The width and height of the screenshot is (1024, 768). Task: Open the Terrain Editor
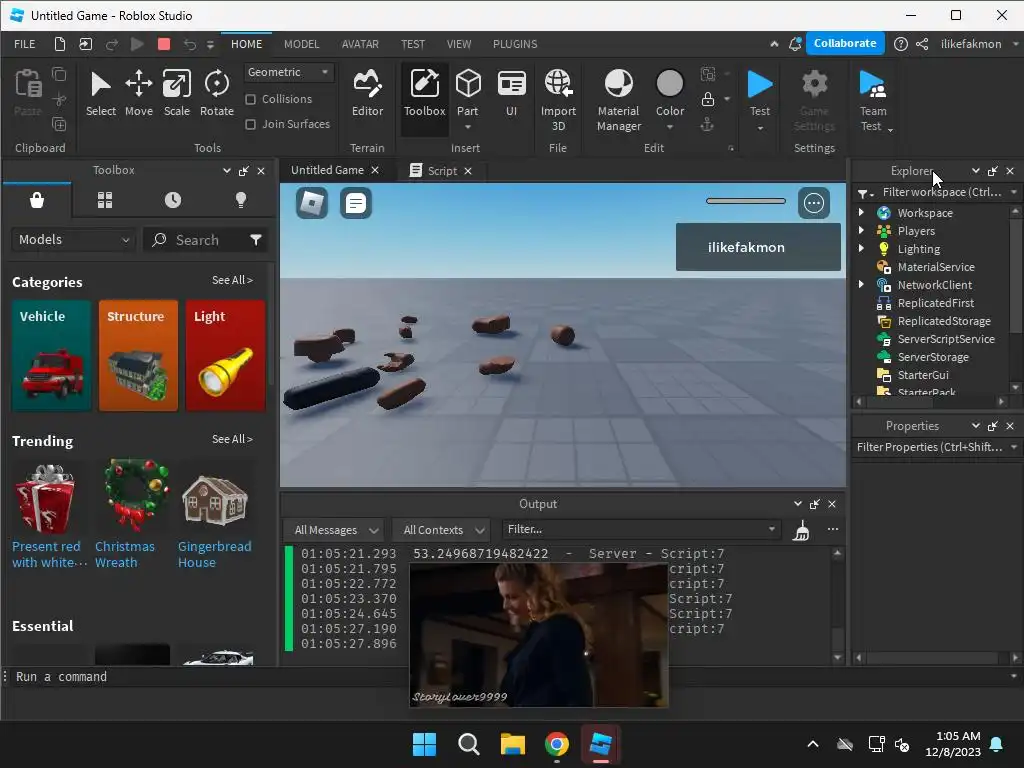[x=367, y=93]
